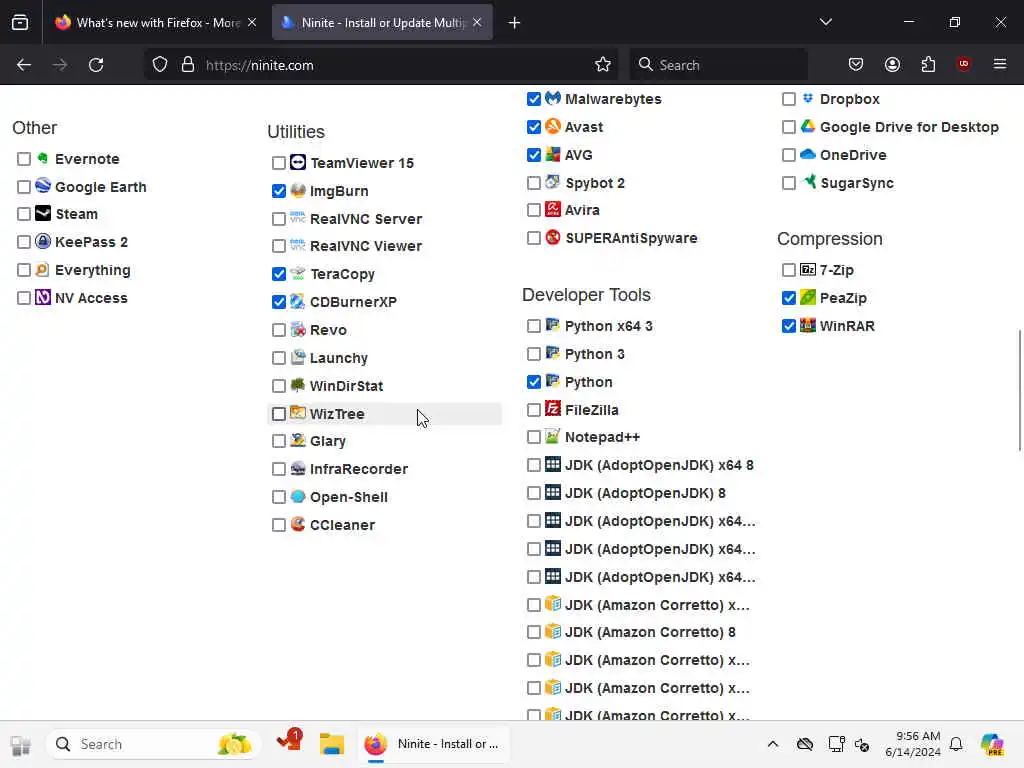Click the 7-Zip icon
This screenshot has height=768, width=1024.
pyautogui.click(x=808, y=269)
